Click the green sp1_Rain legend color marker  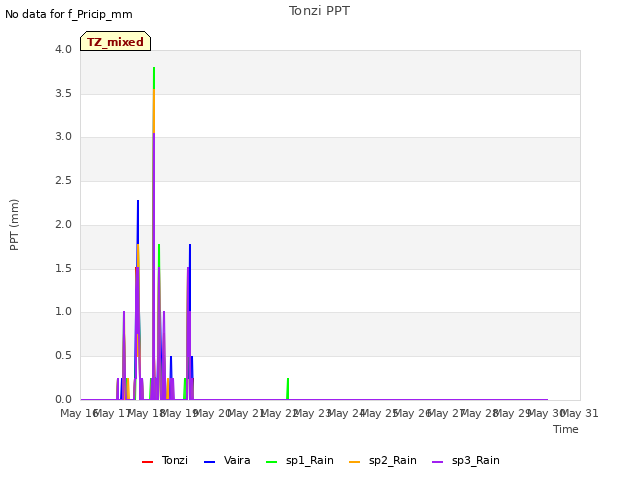[271, 462]
